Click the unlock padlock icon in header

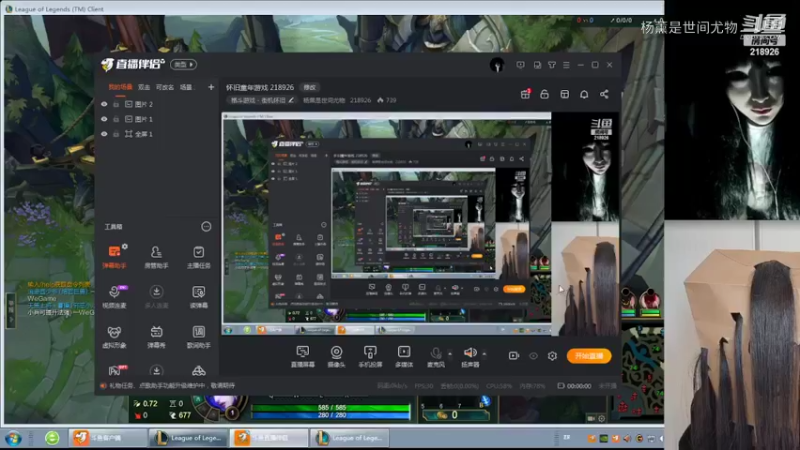[544, 94]
